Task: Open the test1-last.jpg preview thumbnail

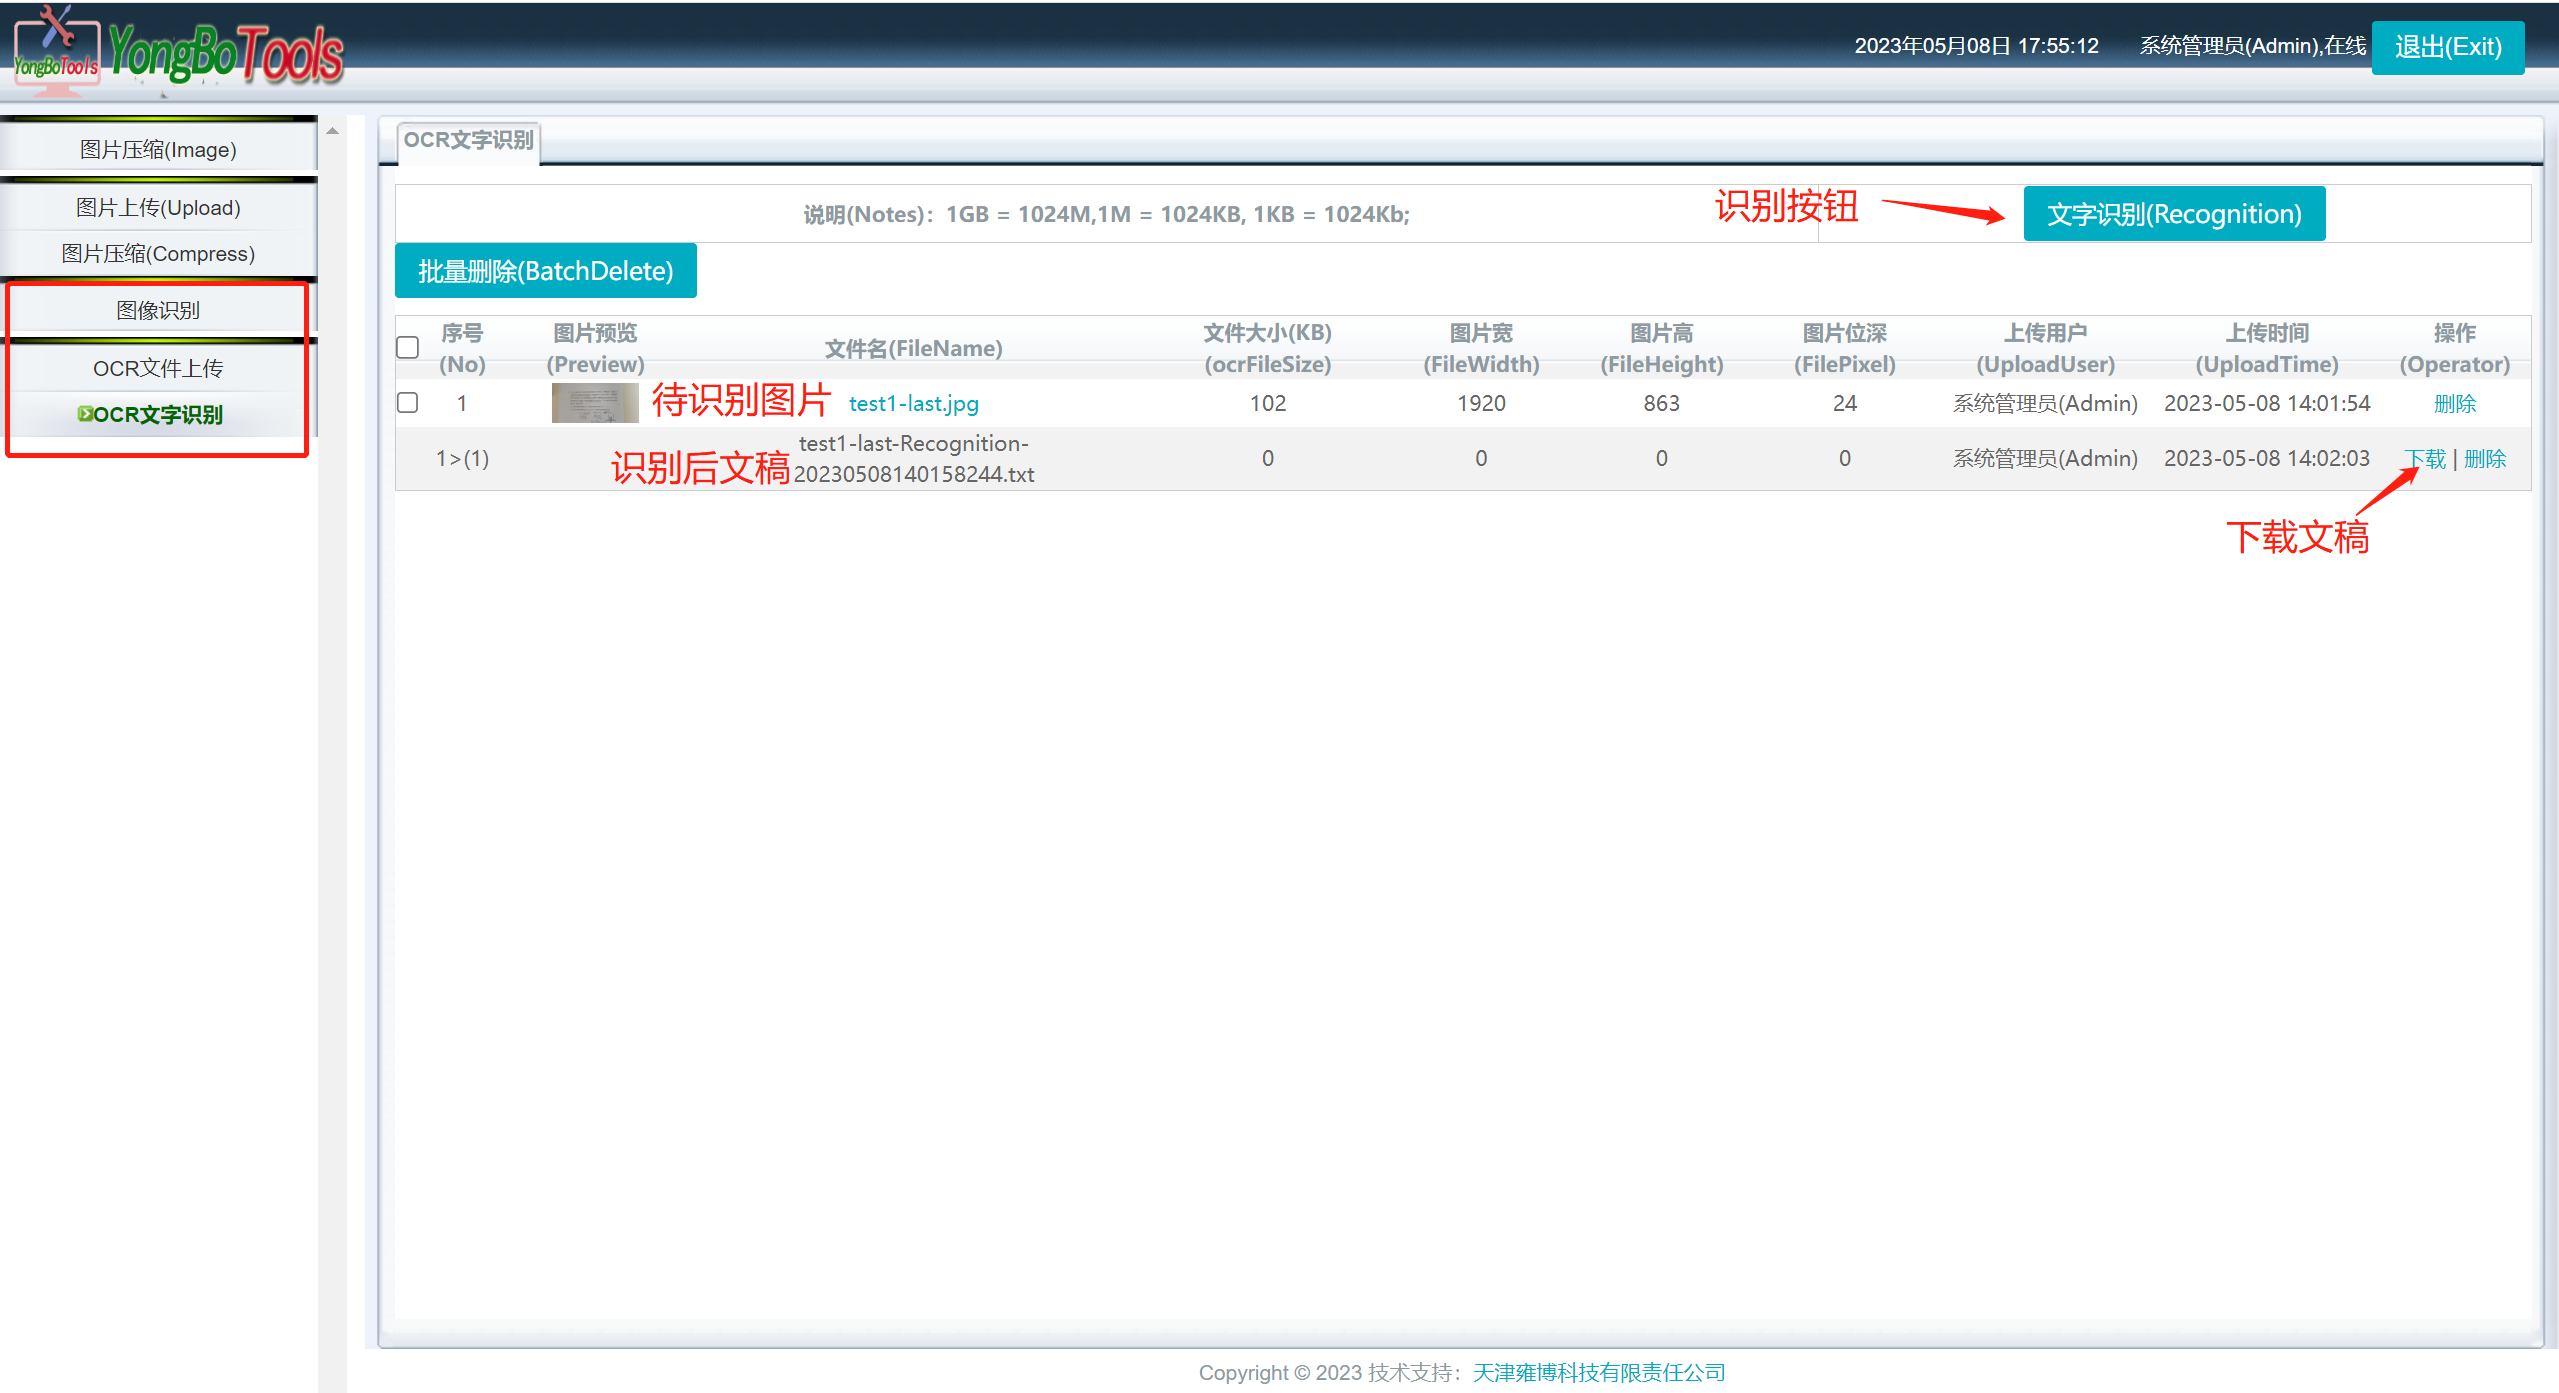Action: pyautogui.click(x=594, y=403)
